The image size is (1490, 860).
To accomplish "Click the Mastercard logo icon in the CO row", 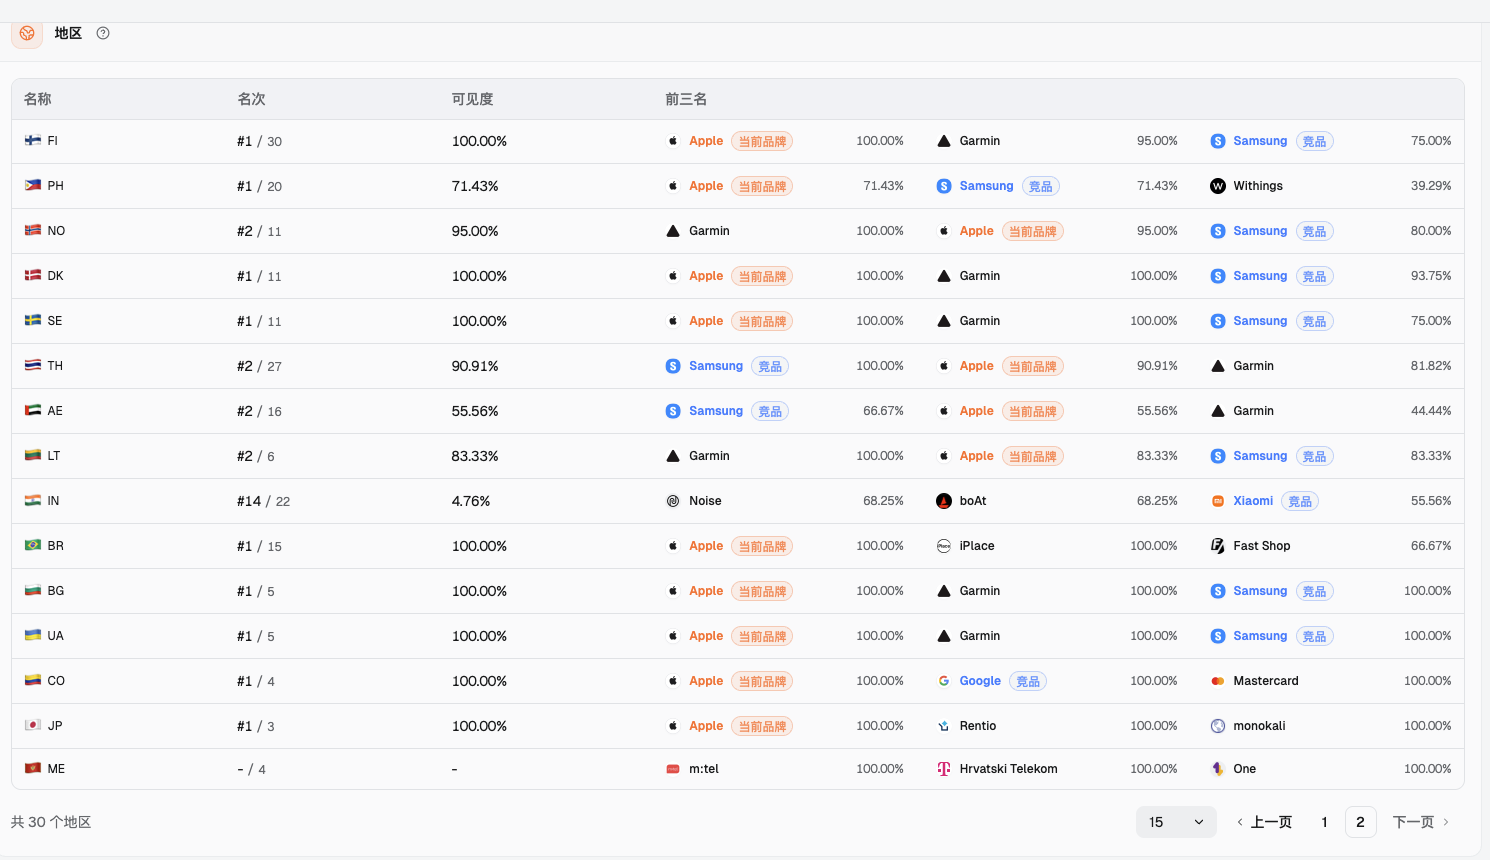I will (x=1218, y=681).
